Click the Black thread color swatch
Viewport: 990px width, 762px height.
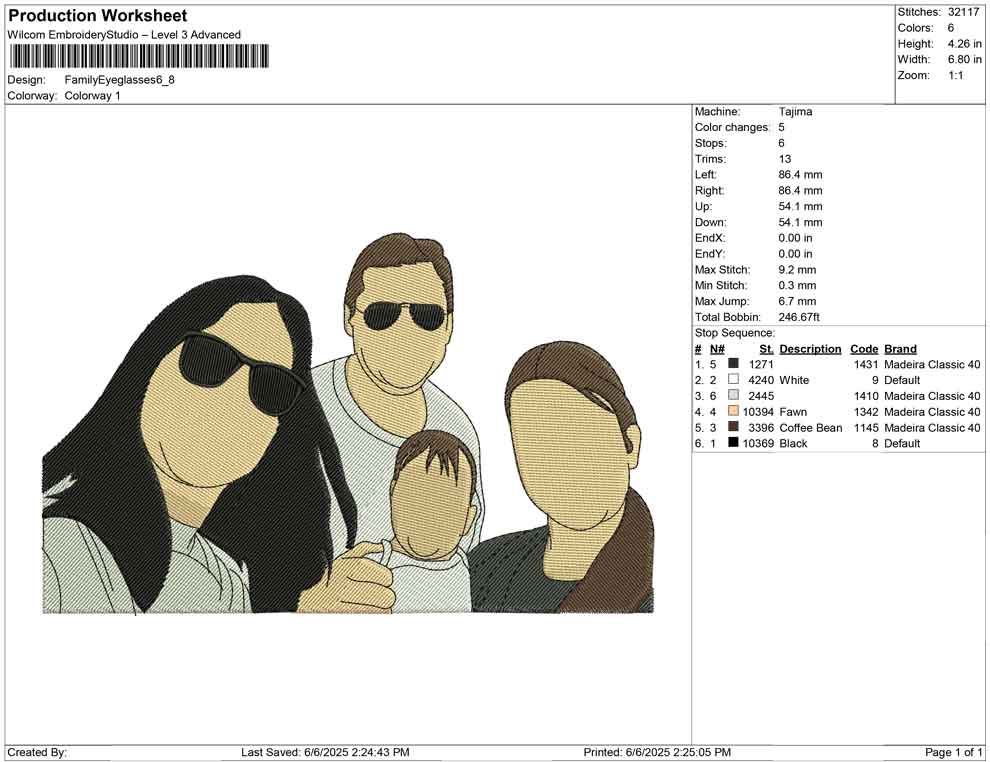[x=733, y=443]
